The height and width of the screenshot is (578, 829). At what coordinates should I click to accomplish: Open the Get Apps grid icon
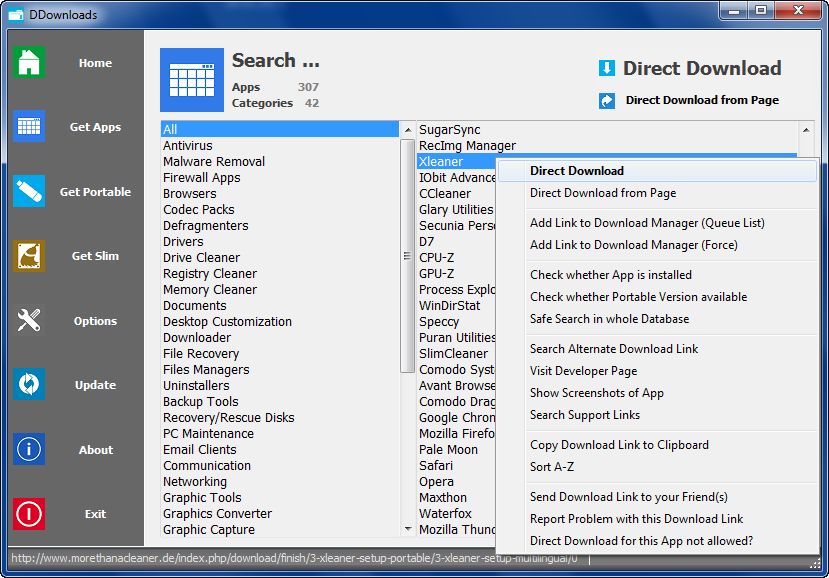tap(29, 127)
